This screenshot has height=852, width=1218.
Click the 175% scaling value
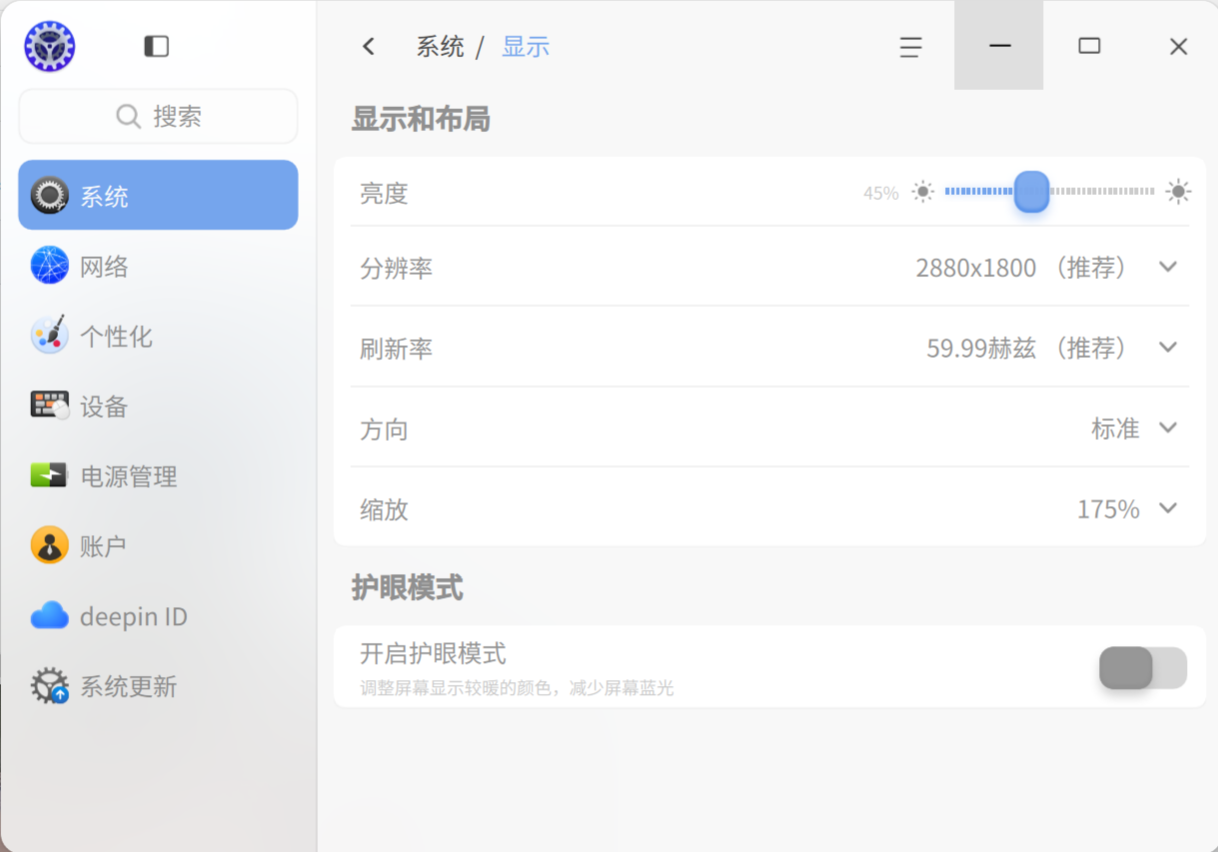pyautogui.click(x=1108, y=509)
